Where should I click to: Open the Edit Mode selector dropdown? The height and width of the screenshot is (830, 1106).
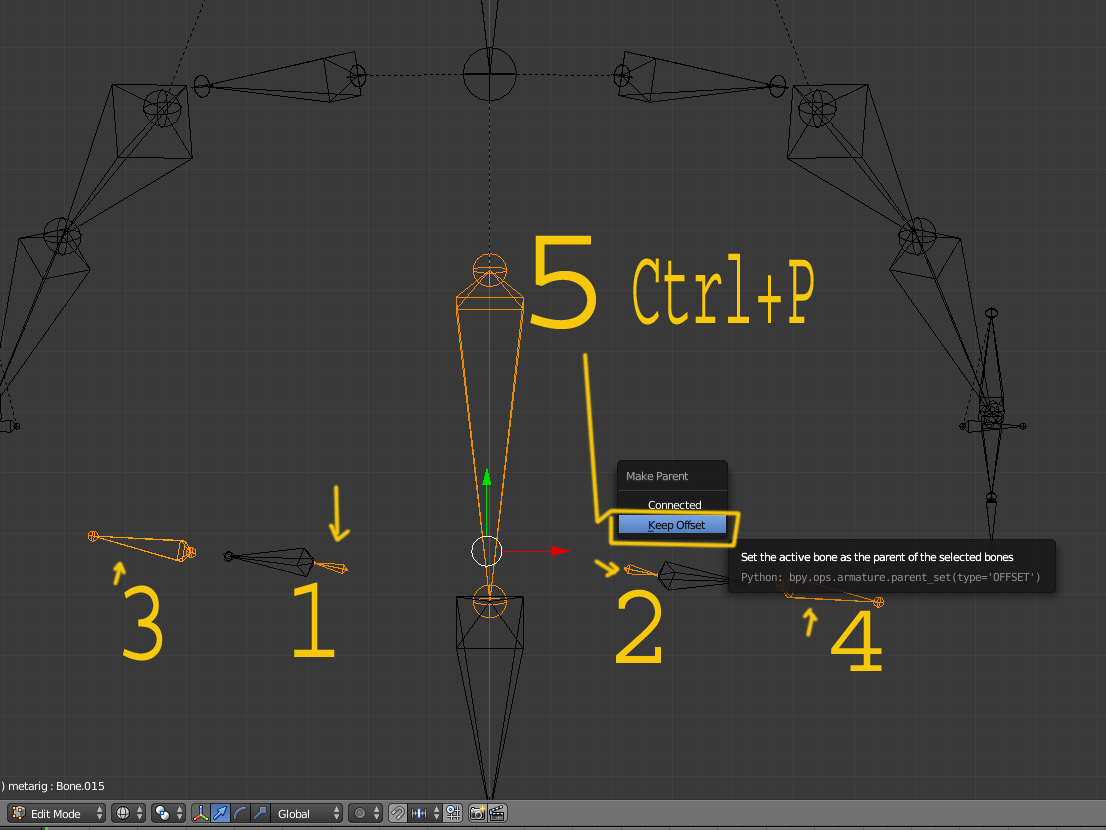[x=57, y=813]
